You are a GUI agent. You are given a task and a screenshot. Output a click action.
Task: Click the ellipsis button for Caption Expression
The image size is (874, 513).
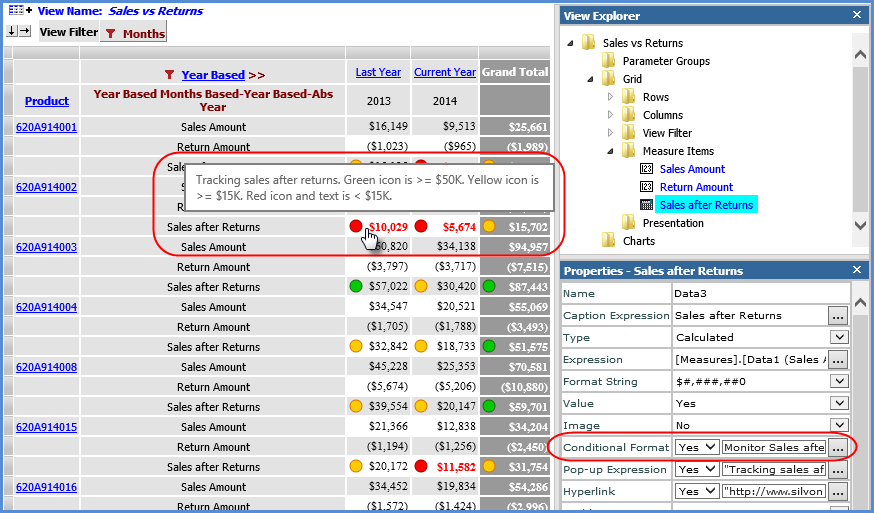(x=839, y=315)
